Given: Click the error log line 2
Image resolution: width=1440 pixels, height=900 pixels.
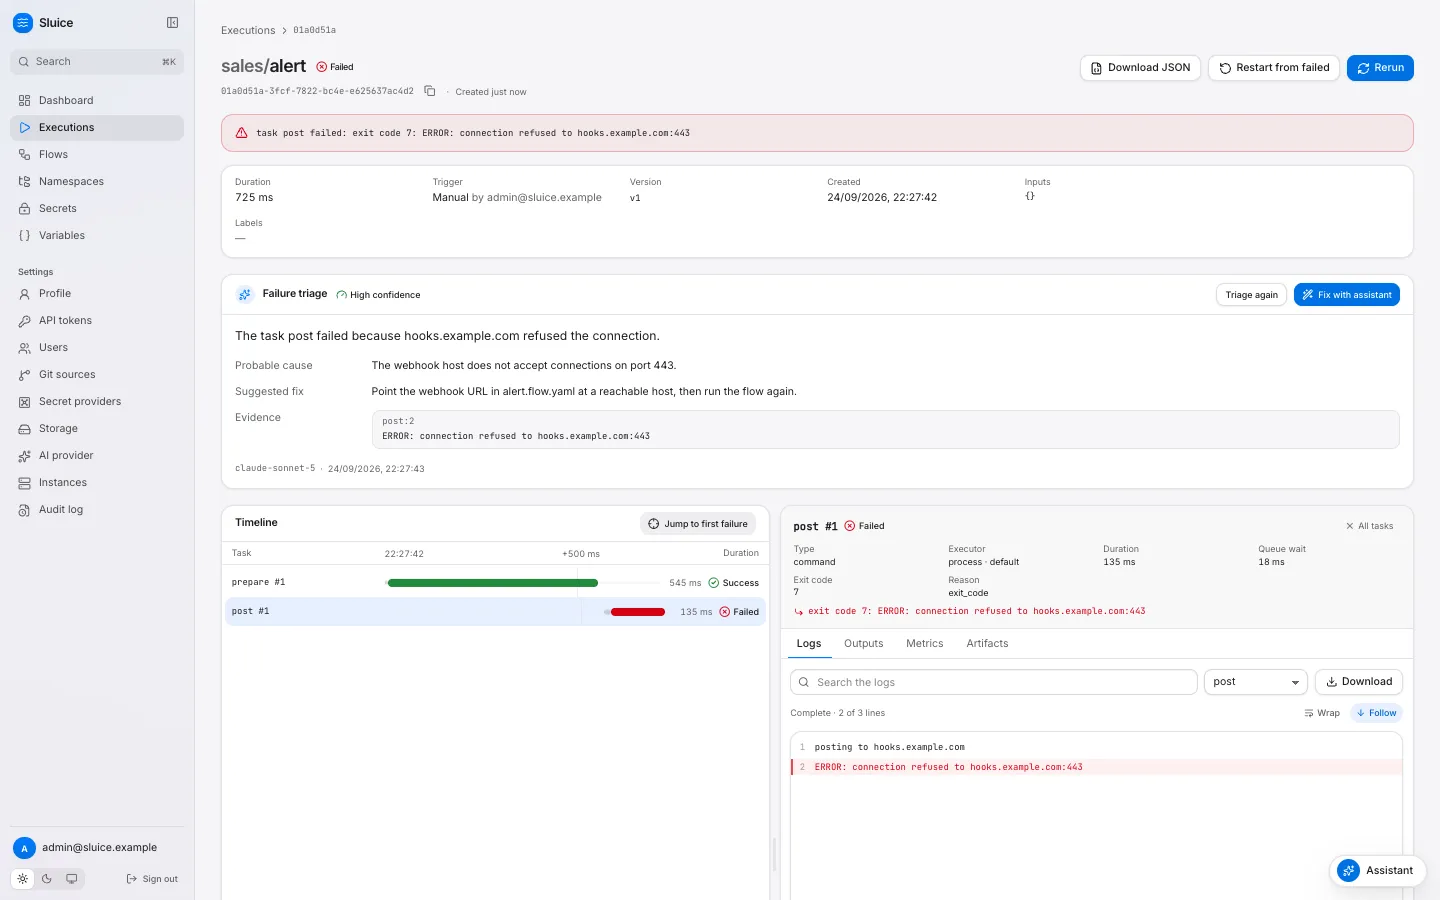Looking at the screenshot, I should click(x=1096, y=767).
